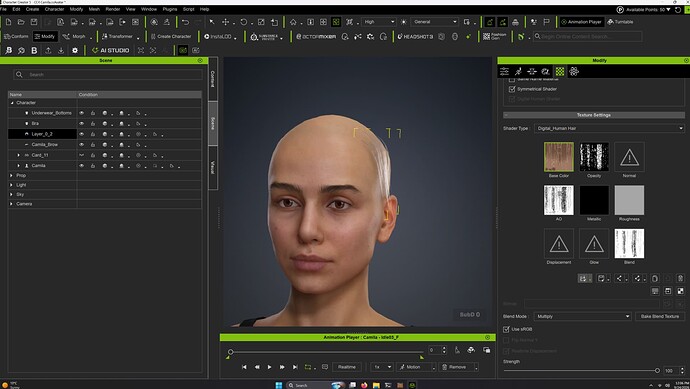Toggle lock icon on Underwear_Bottoms row

pos(93,113)
